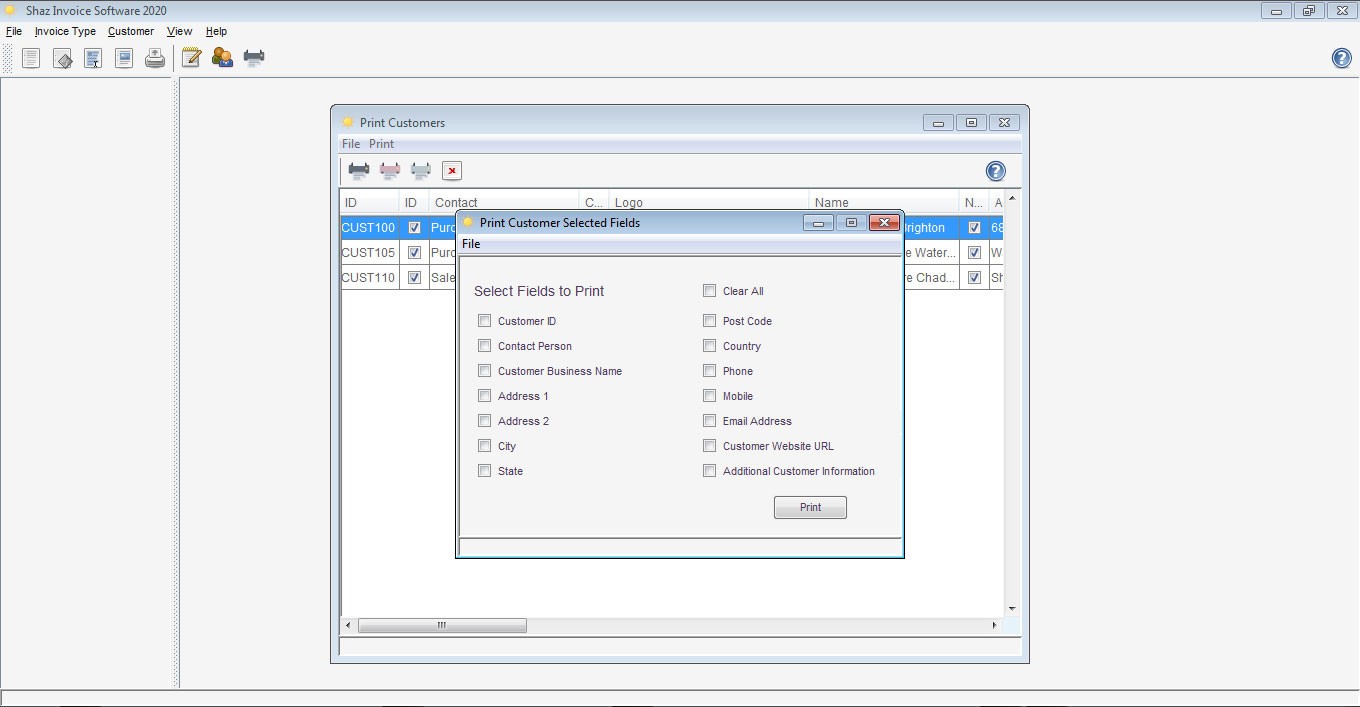Open main window help question mark icon
The width and height of the screenshot is (1360, 707).
pyautogui.click(x=1342, y=58)
